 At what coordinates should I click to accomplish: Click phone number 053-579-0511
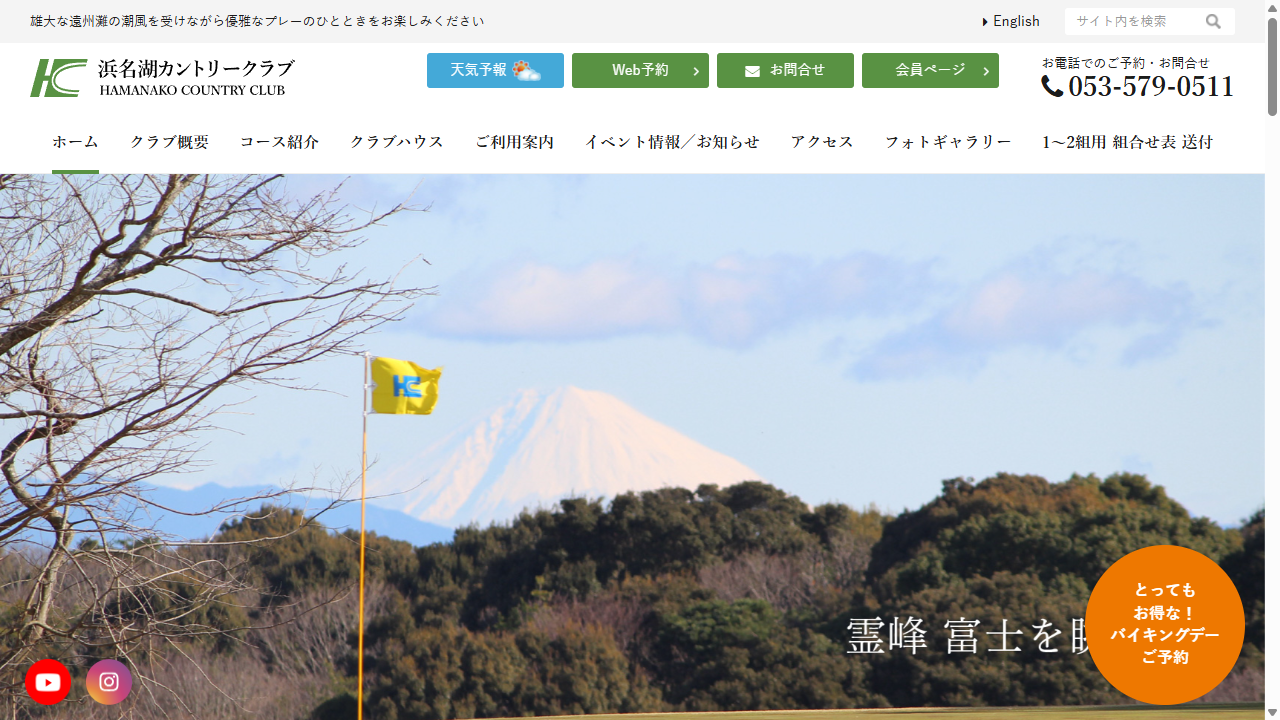[x=1151, y=87]
